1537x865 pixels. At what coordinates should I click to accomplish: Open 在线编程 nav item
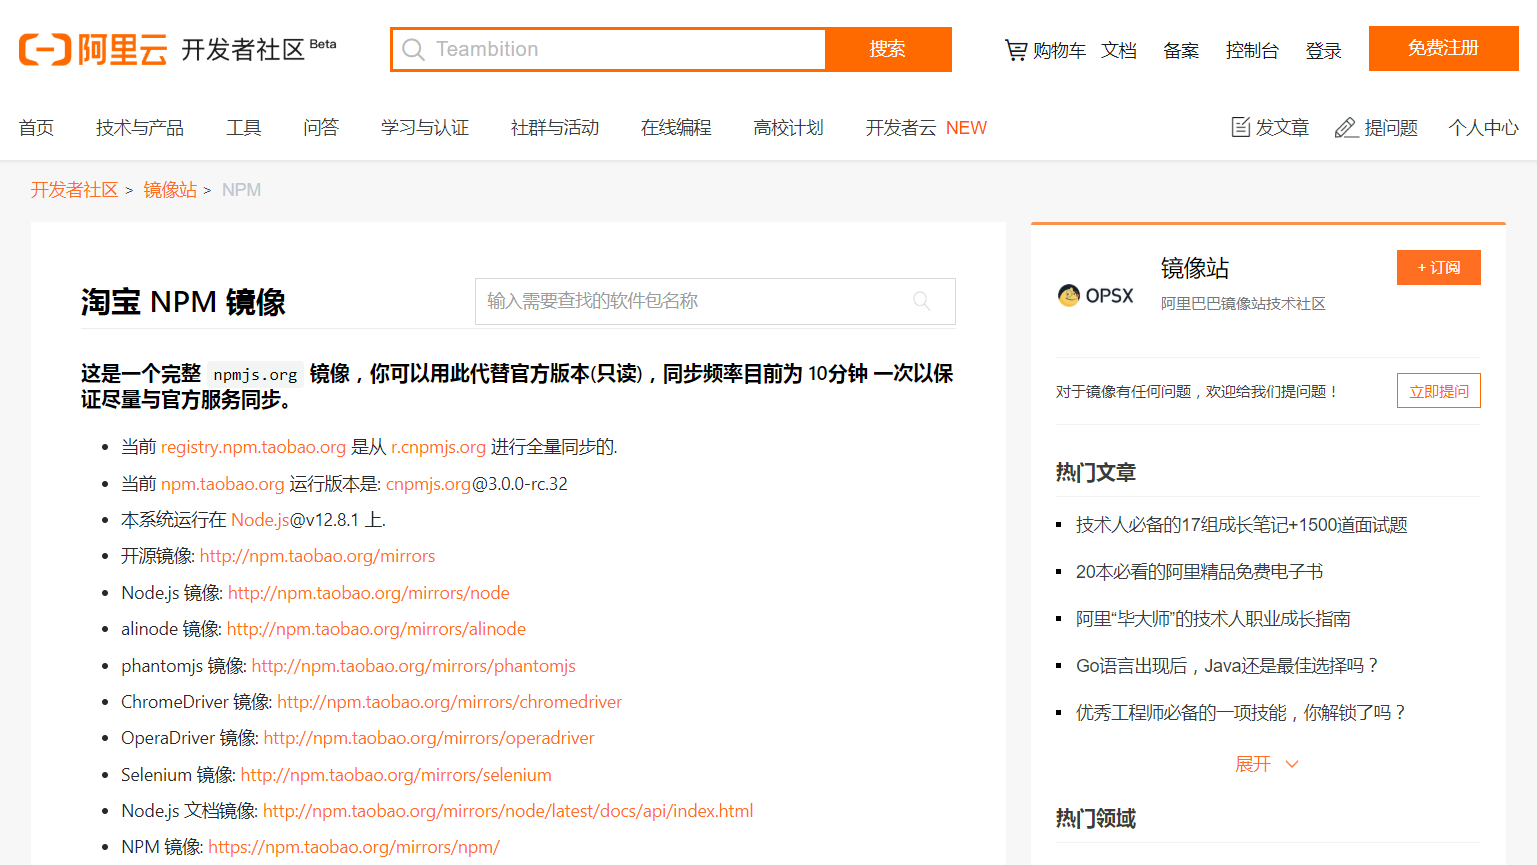[x=676, y=128]
